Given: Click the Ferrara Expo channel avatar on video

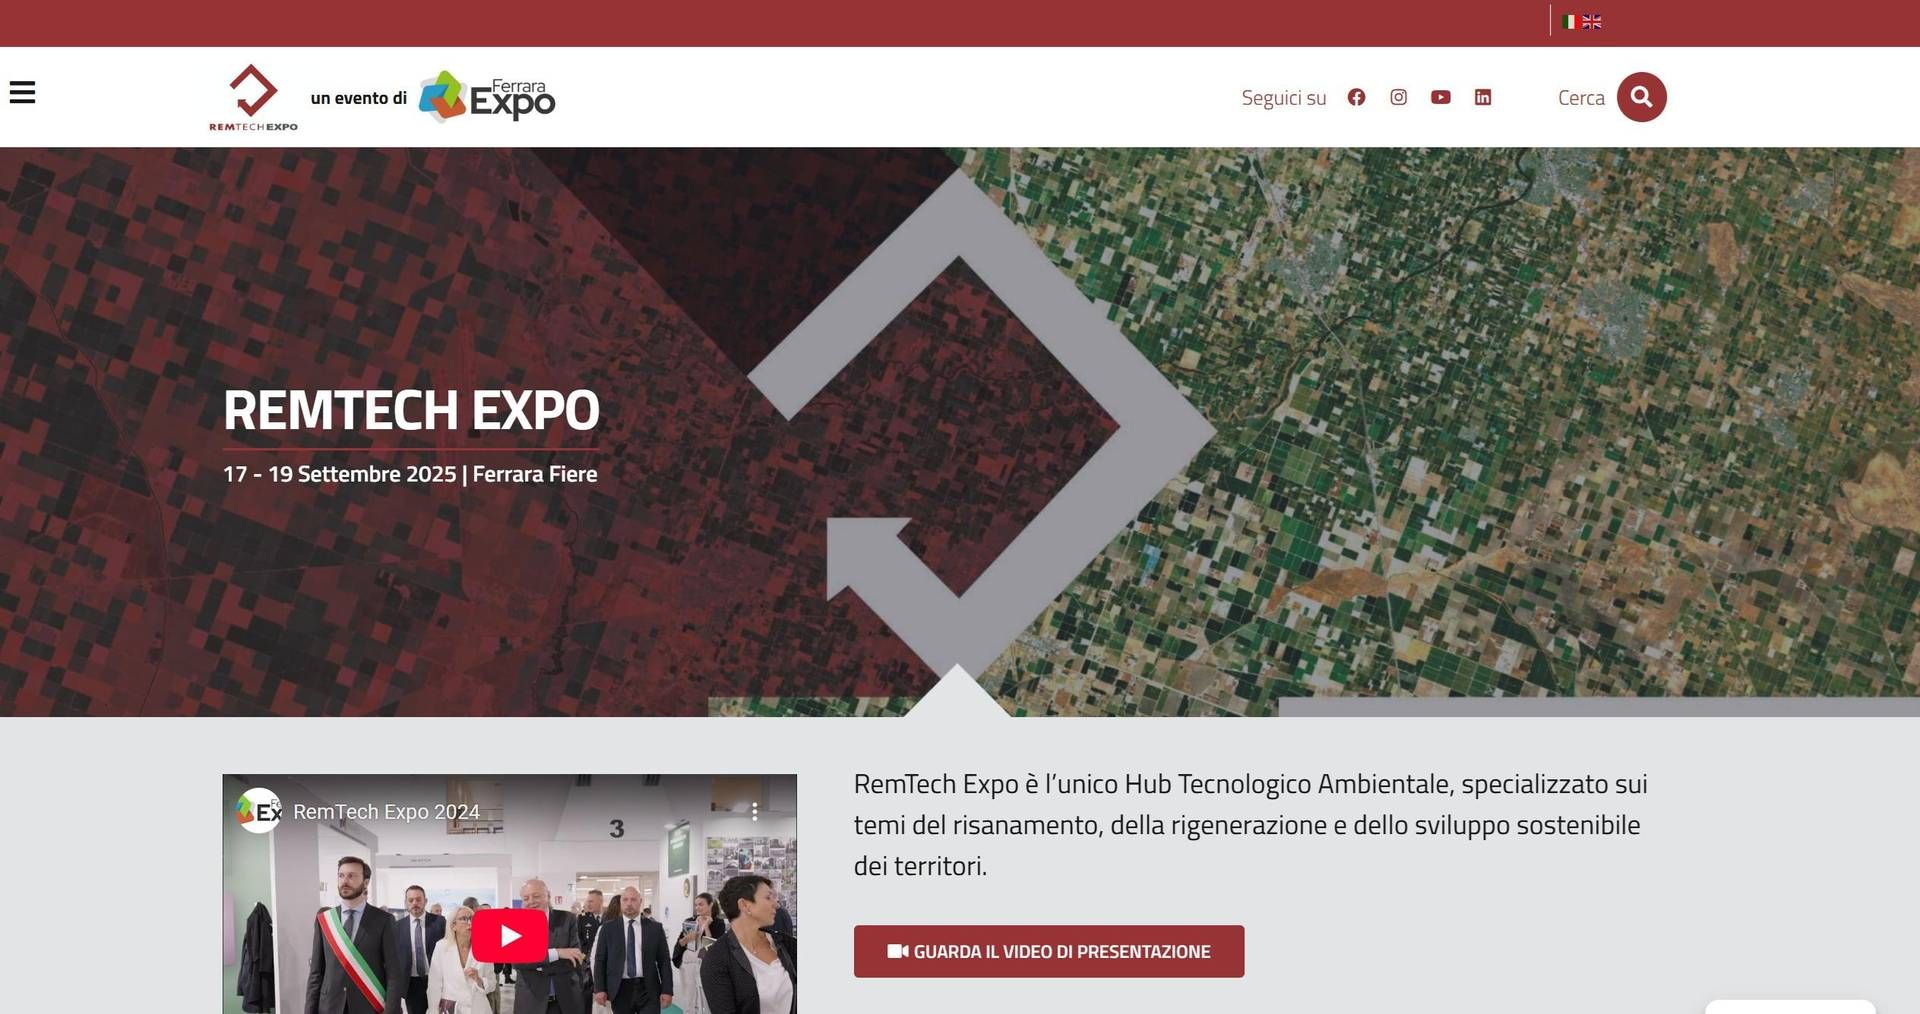Looking at the screenshot, I should click(x=258, y=811).
